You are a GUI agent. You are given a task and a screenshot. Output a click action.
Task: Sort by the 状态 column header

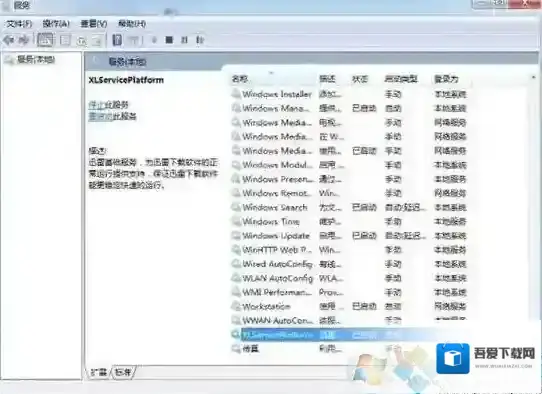pos(360,79)
